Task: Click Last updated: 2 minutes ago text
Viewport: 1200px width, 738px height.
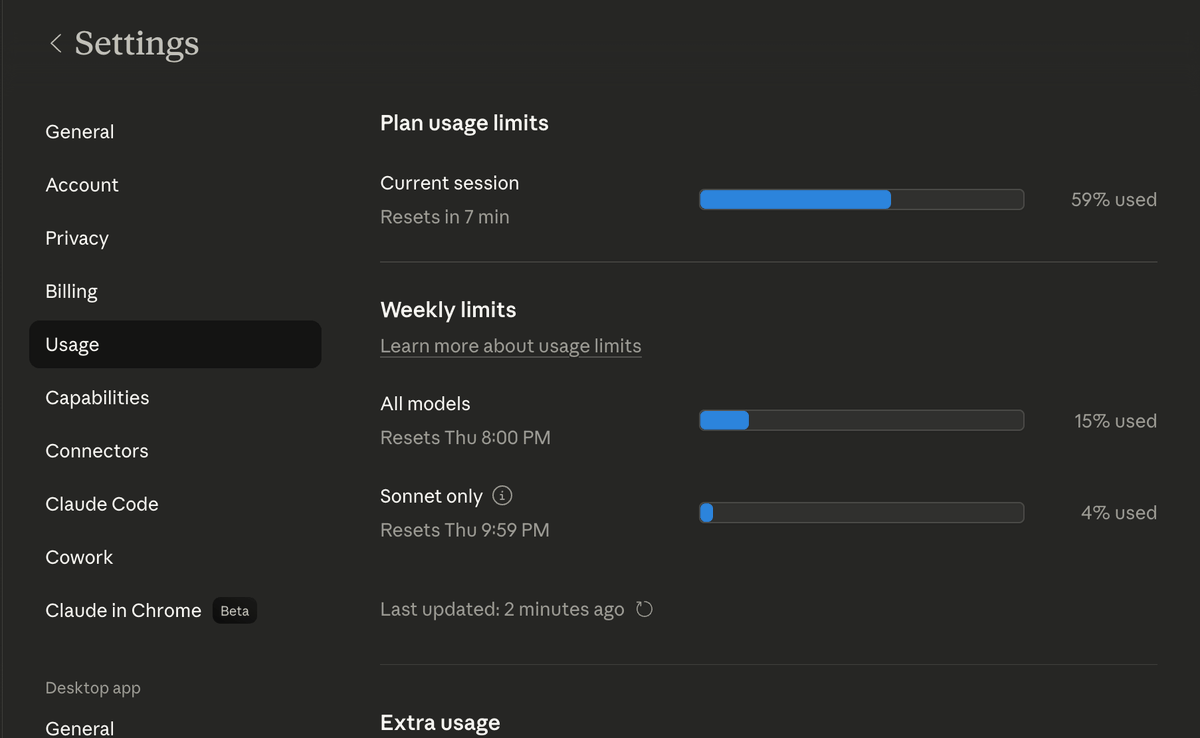Action: point(502,610)
